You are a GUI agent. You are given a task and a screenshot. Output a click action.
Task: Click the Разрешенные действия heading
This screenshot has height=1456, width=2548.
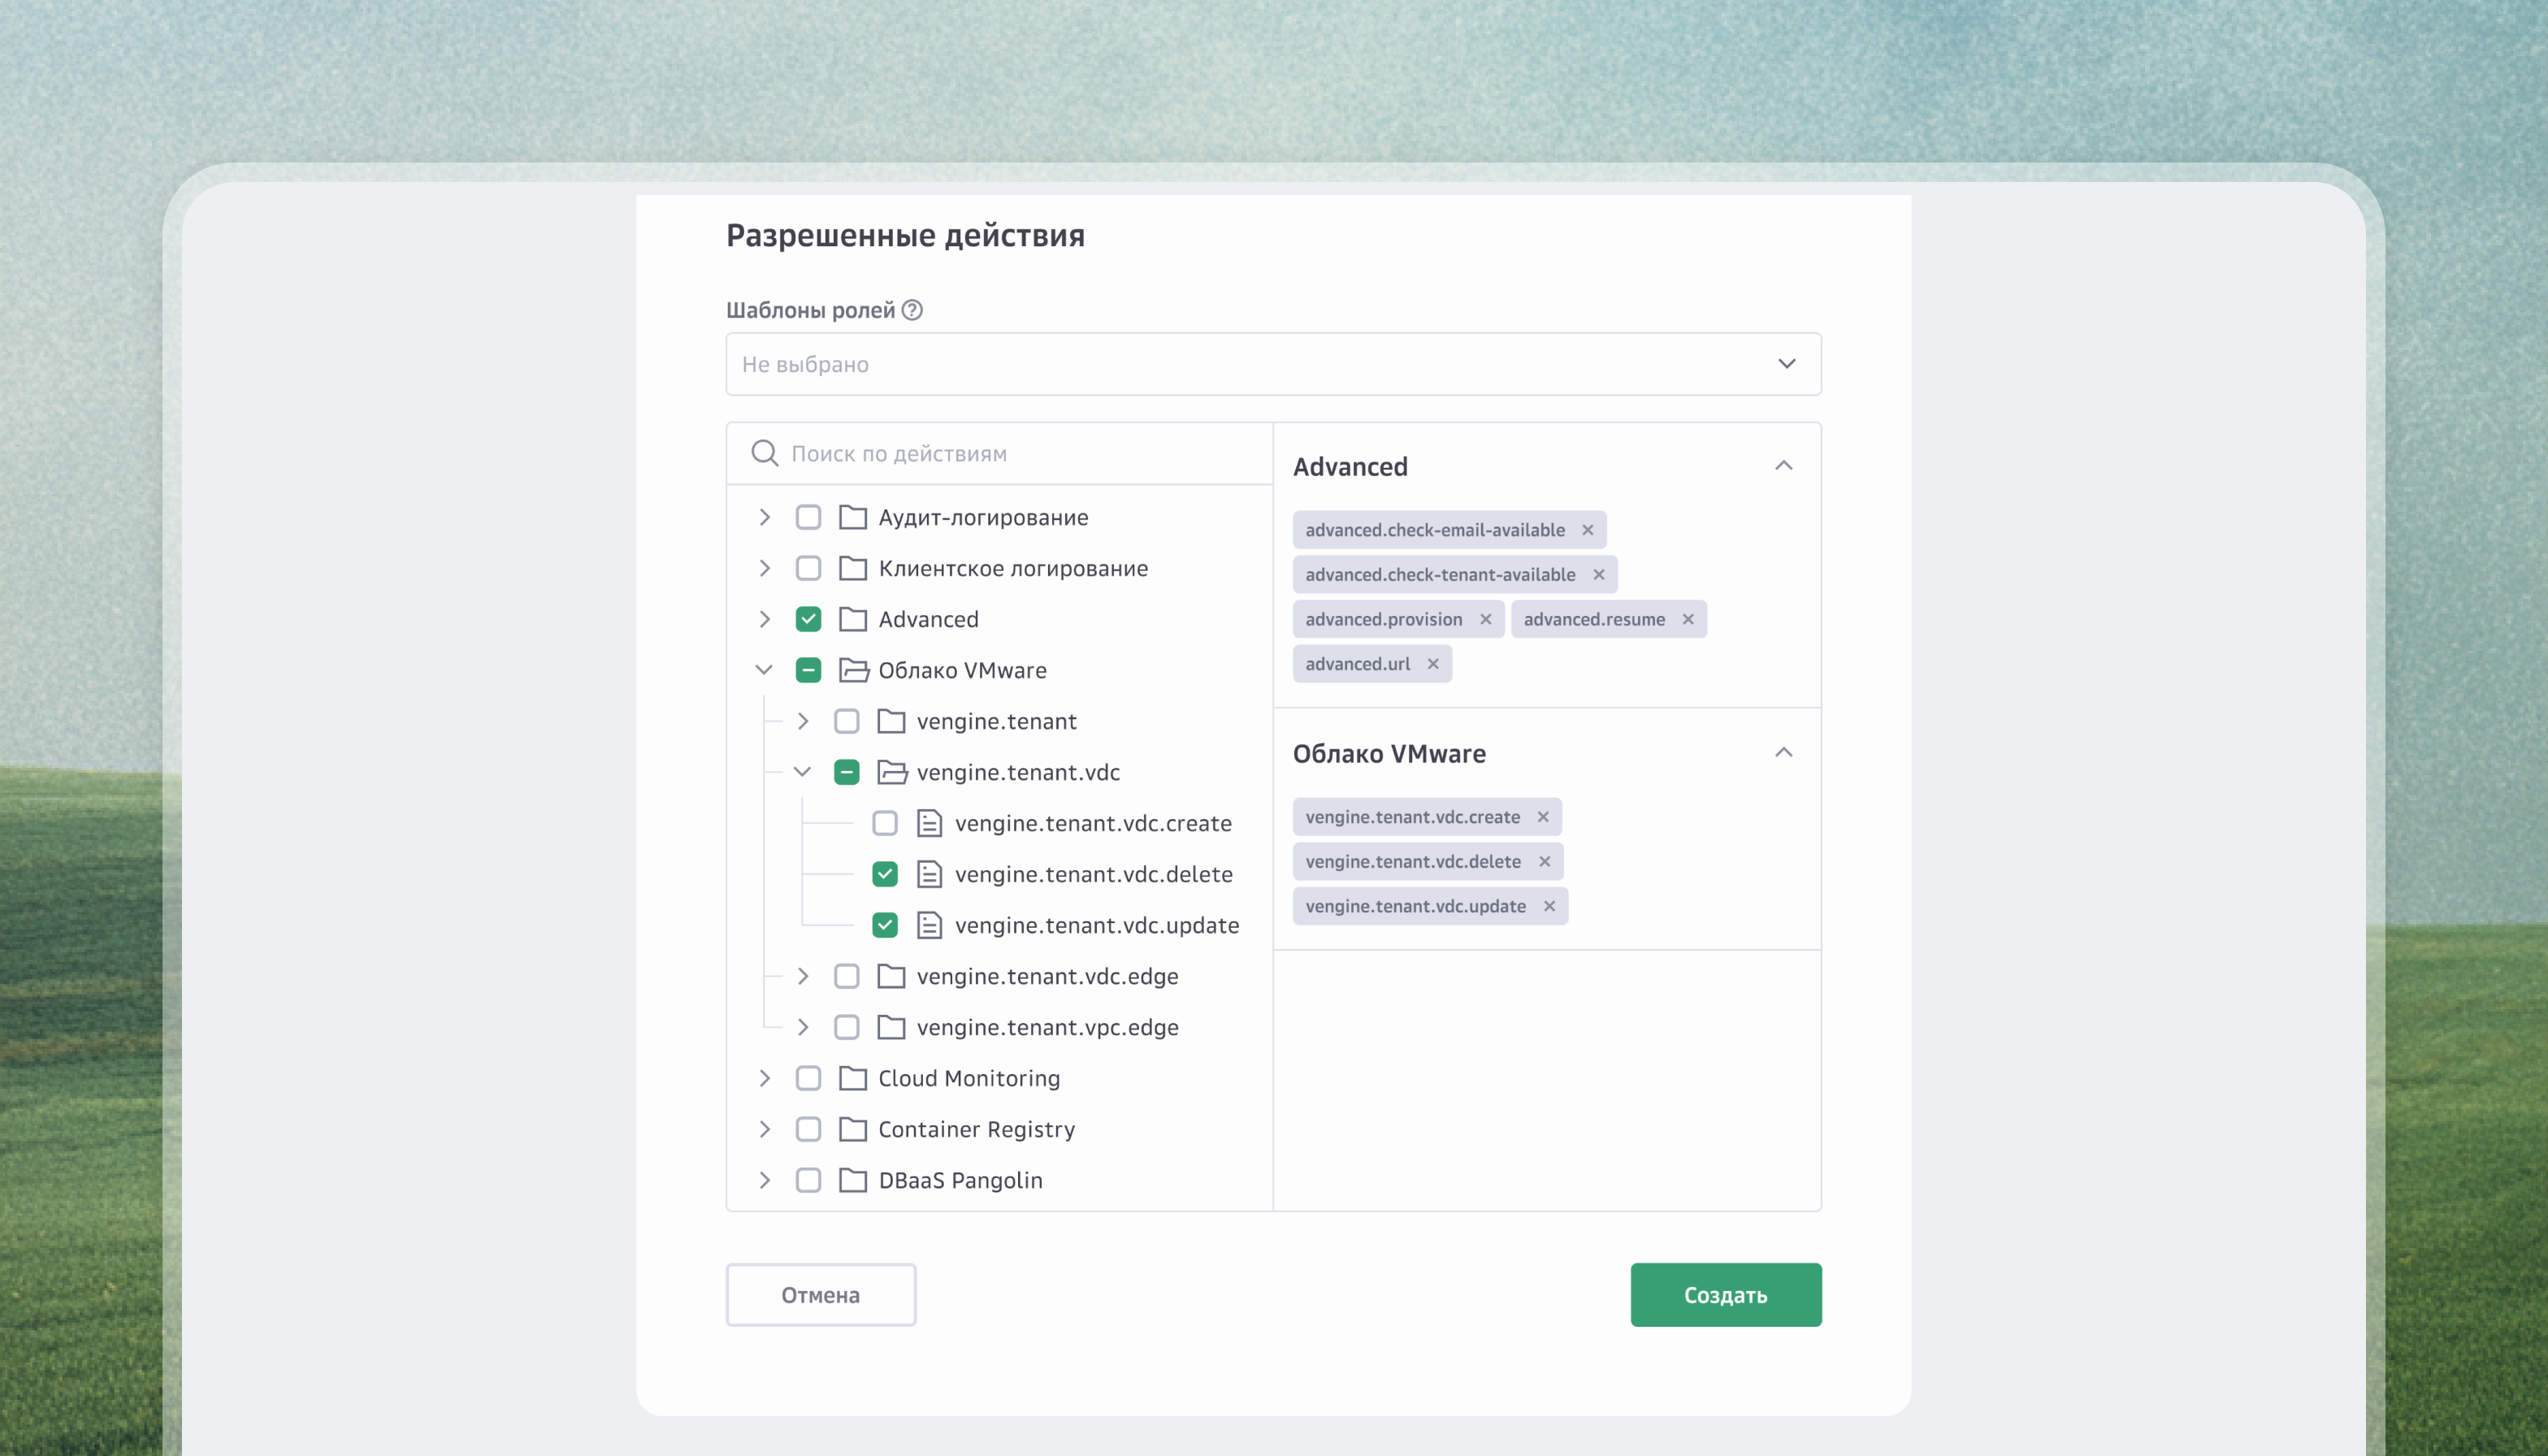[x=905, y=235]
